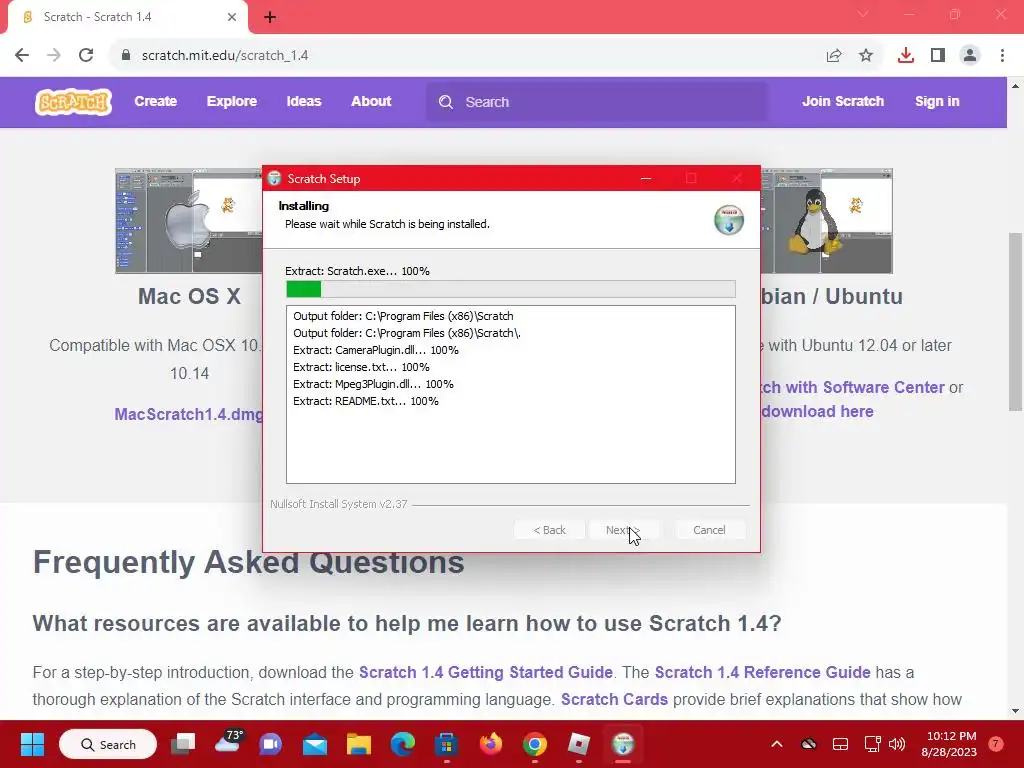Click the Next button in Scratch Setup
Image resolution: width=1024 pixels, height=768 pixels.
pos(624,530)
